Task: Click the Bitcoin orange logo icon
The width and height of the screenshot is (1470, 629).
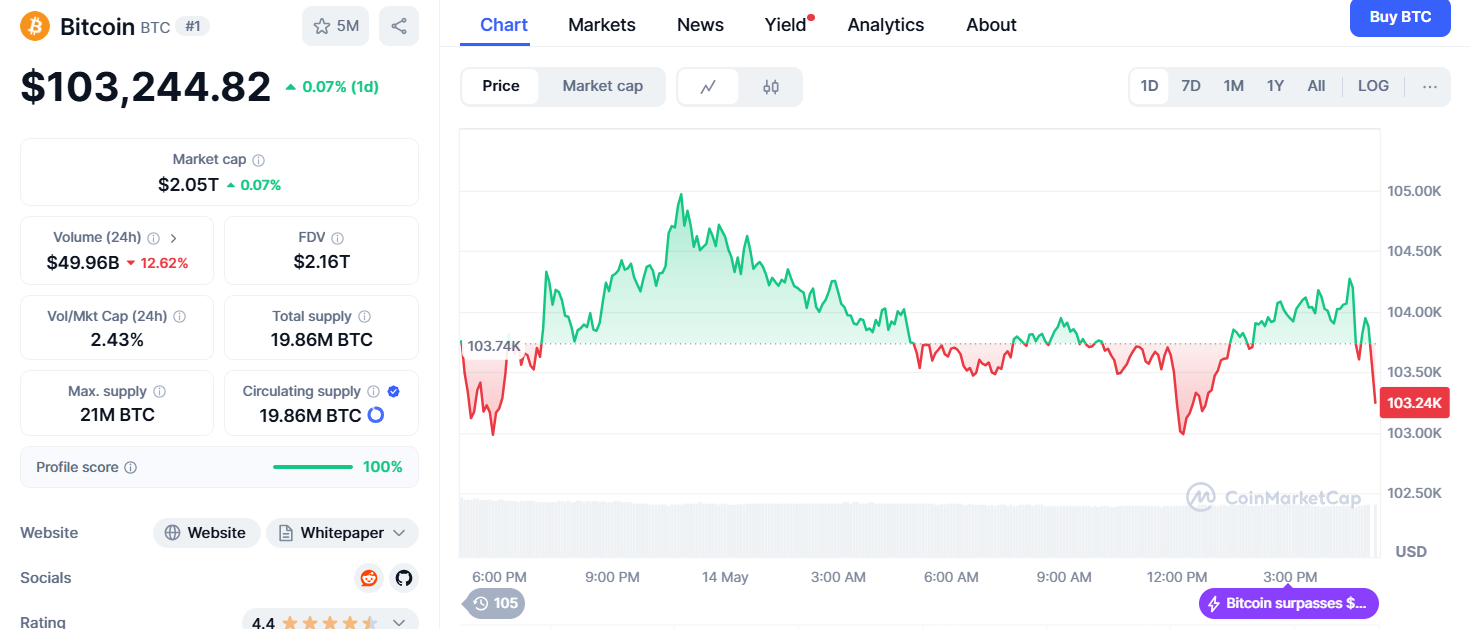Action: [x=35, y=26]
